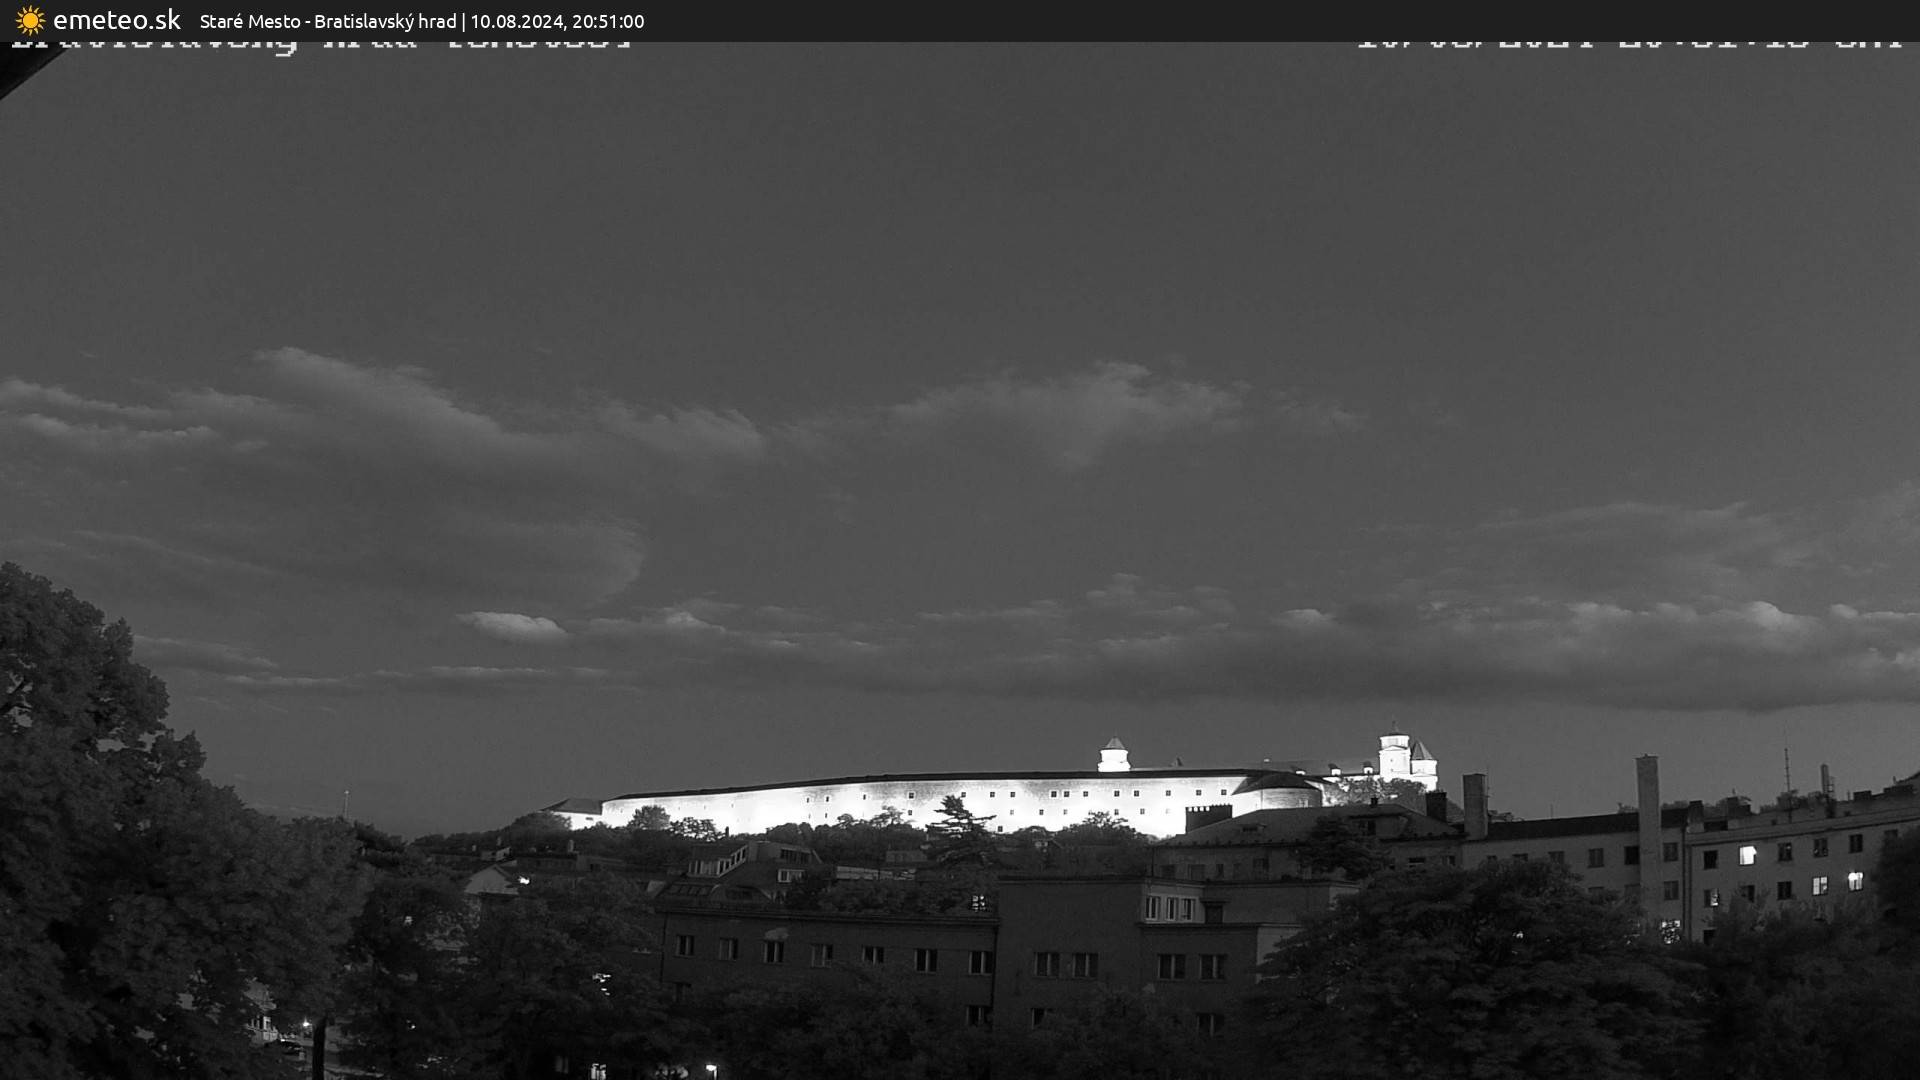The image size is (1920, 1080).
Task: Click the Staré Mesto - Bratislavský hrad title
Action: click(x=327, y=21)
